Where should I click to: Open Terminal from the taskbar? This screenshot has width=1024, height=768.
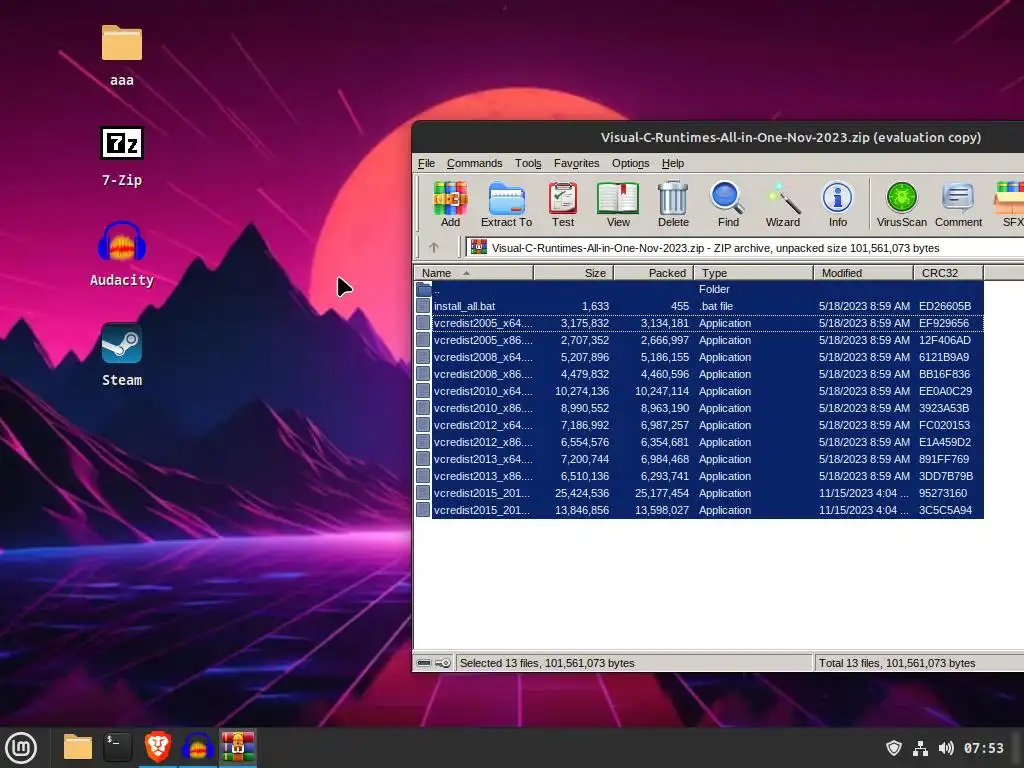point(118,747)
